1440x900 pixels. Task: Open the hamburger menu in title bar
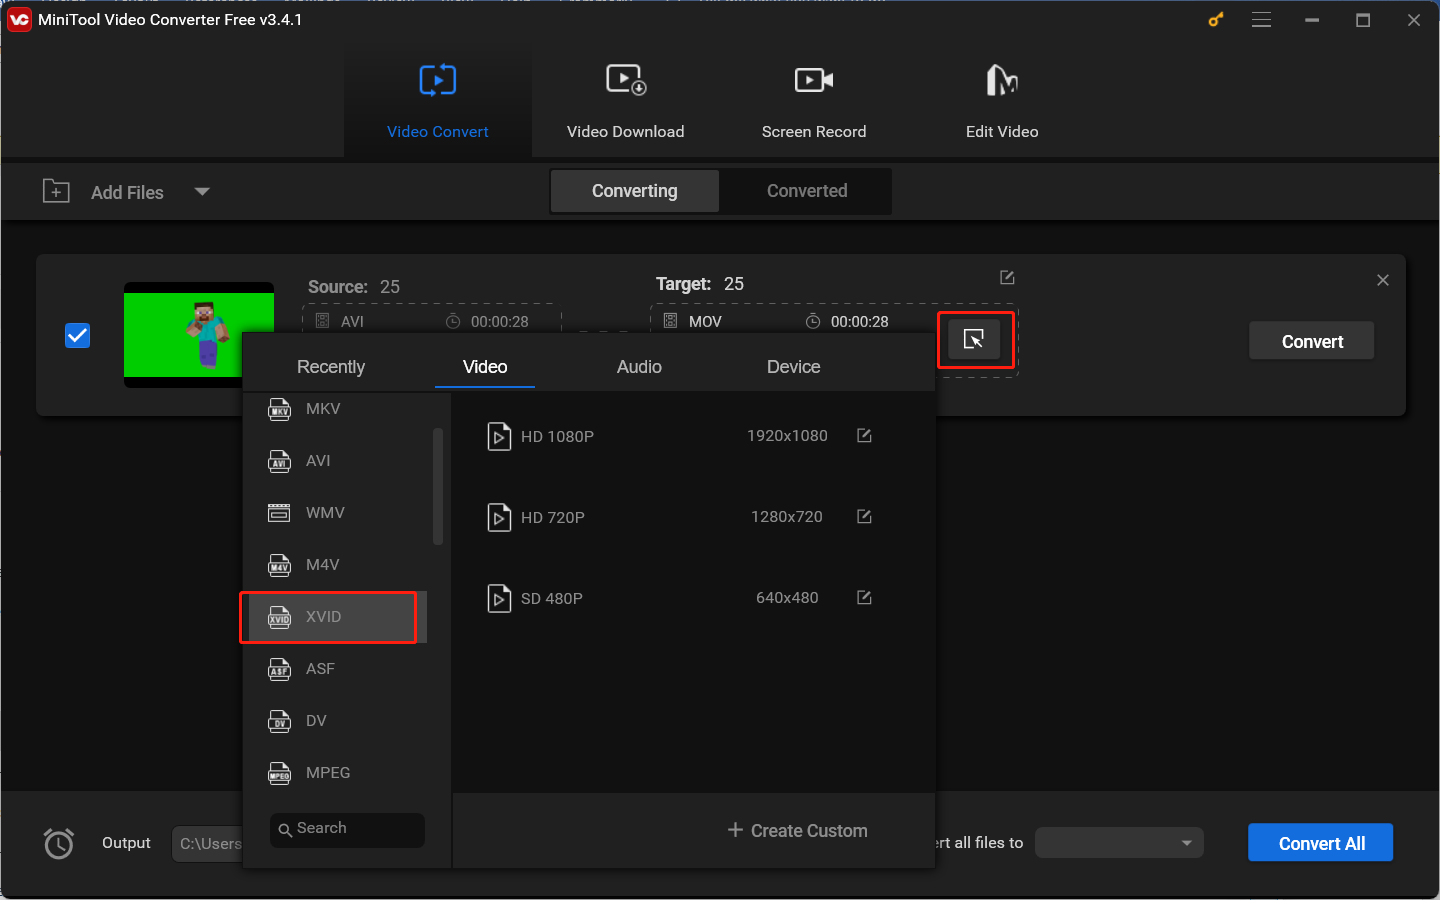pos(1262,20)
